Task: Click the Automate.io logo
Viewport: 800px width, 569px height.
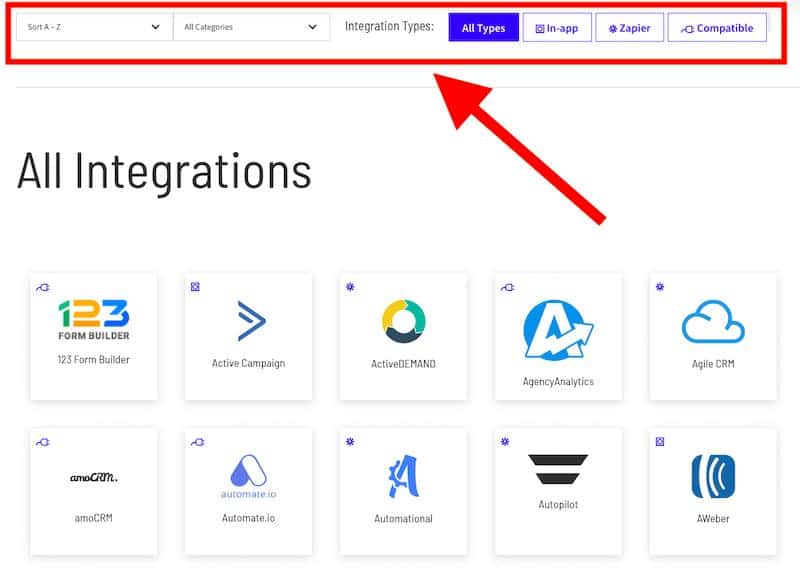Action: [x=248, y=477]
